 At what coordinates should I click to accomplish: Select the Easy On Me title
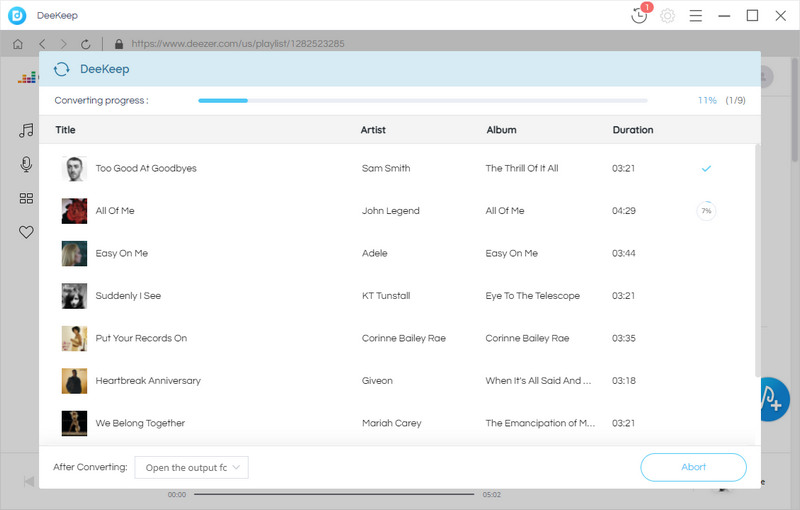[121, 253]
